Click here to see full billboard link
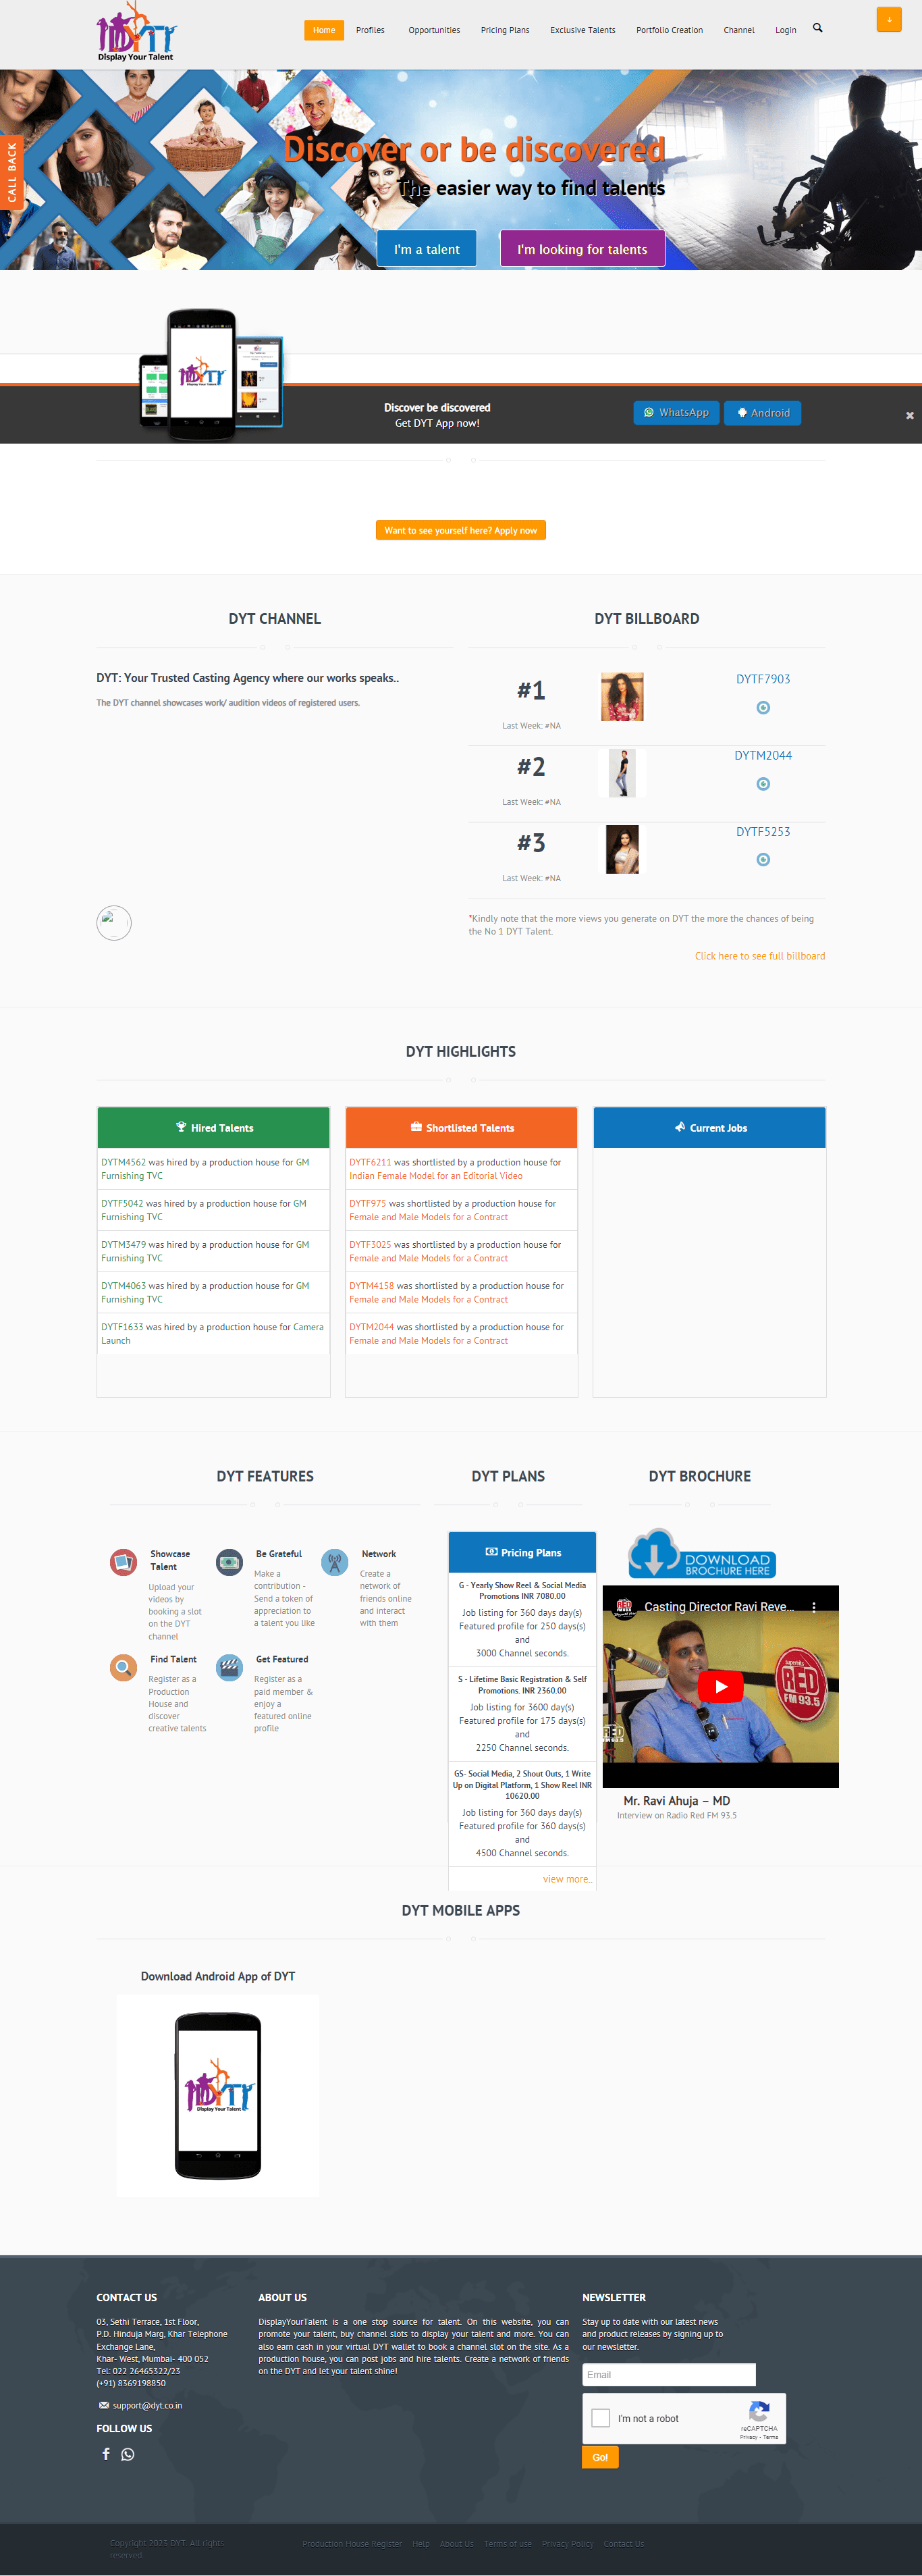Screen dimensions: 922x2576 pyautogui.click(x=760, y=956)
